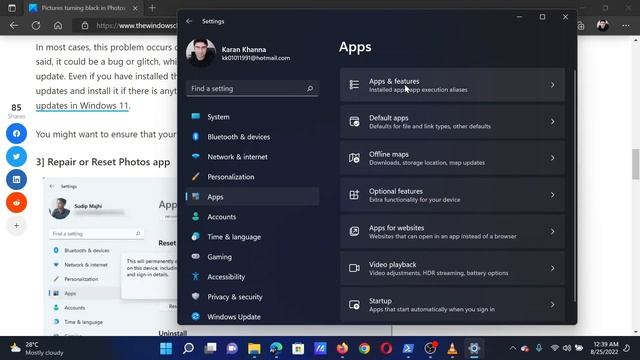Open new browser tab

pos(152,8)
